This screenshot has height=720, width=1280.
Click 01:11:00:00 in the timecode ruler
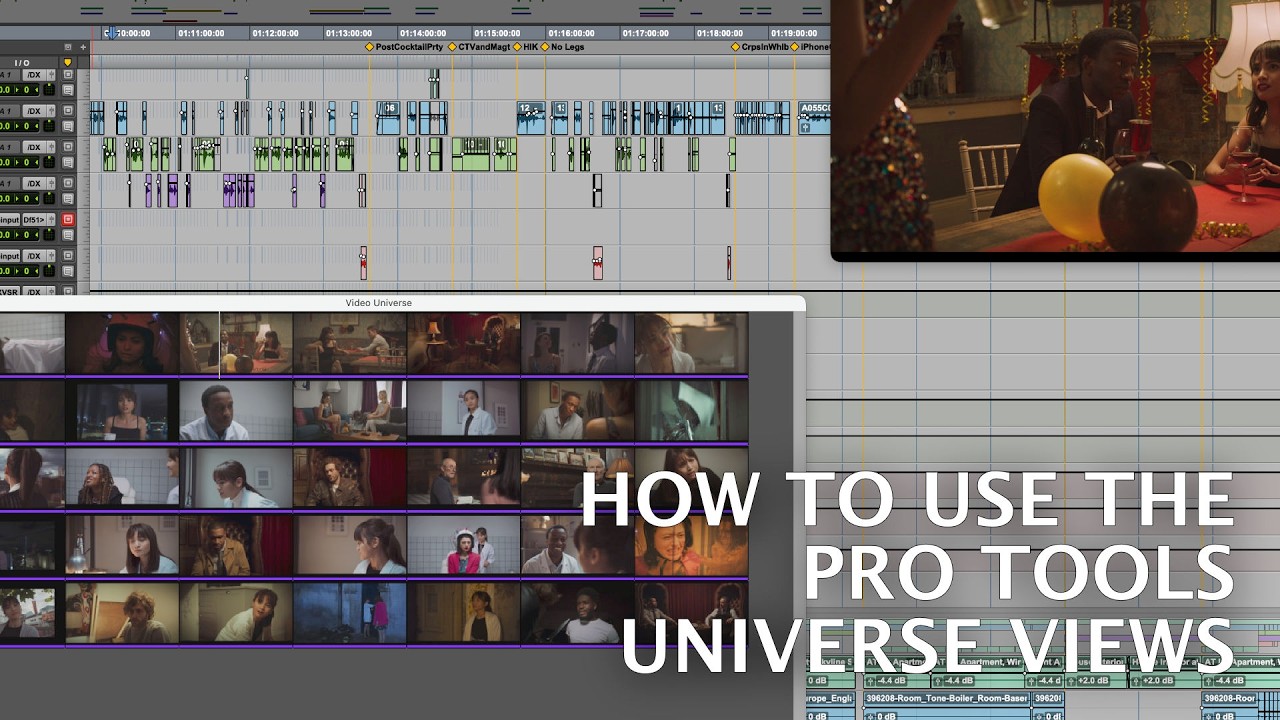pos(201,33)
